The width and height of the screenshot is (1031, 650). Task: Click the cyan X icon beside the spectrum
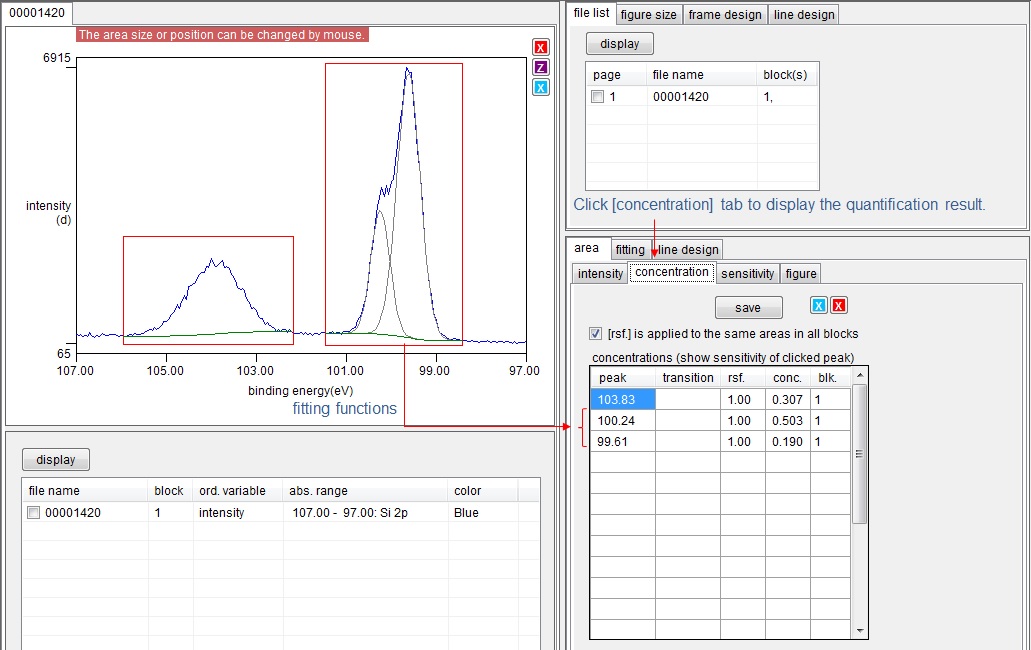(x=541, y=87)
